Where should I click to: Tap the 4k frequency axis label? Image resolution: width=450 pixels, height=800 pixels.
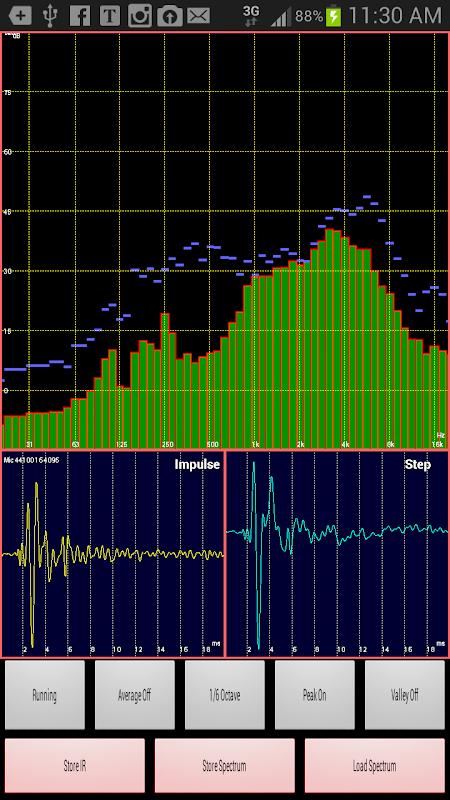pyautogui.click(x=345, y=444)
